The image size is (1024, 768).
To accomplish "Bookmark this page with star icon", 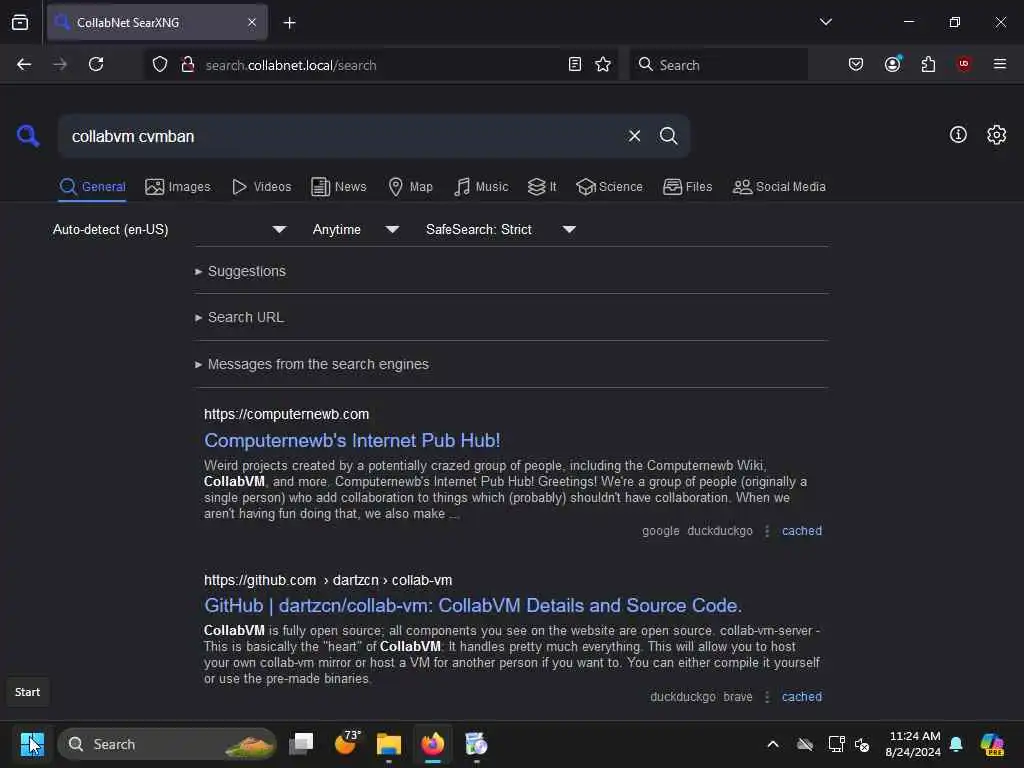I will (603, 65).
